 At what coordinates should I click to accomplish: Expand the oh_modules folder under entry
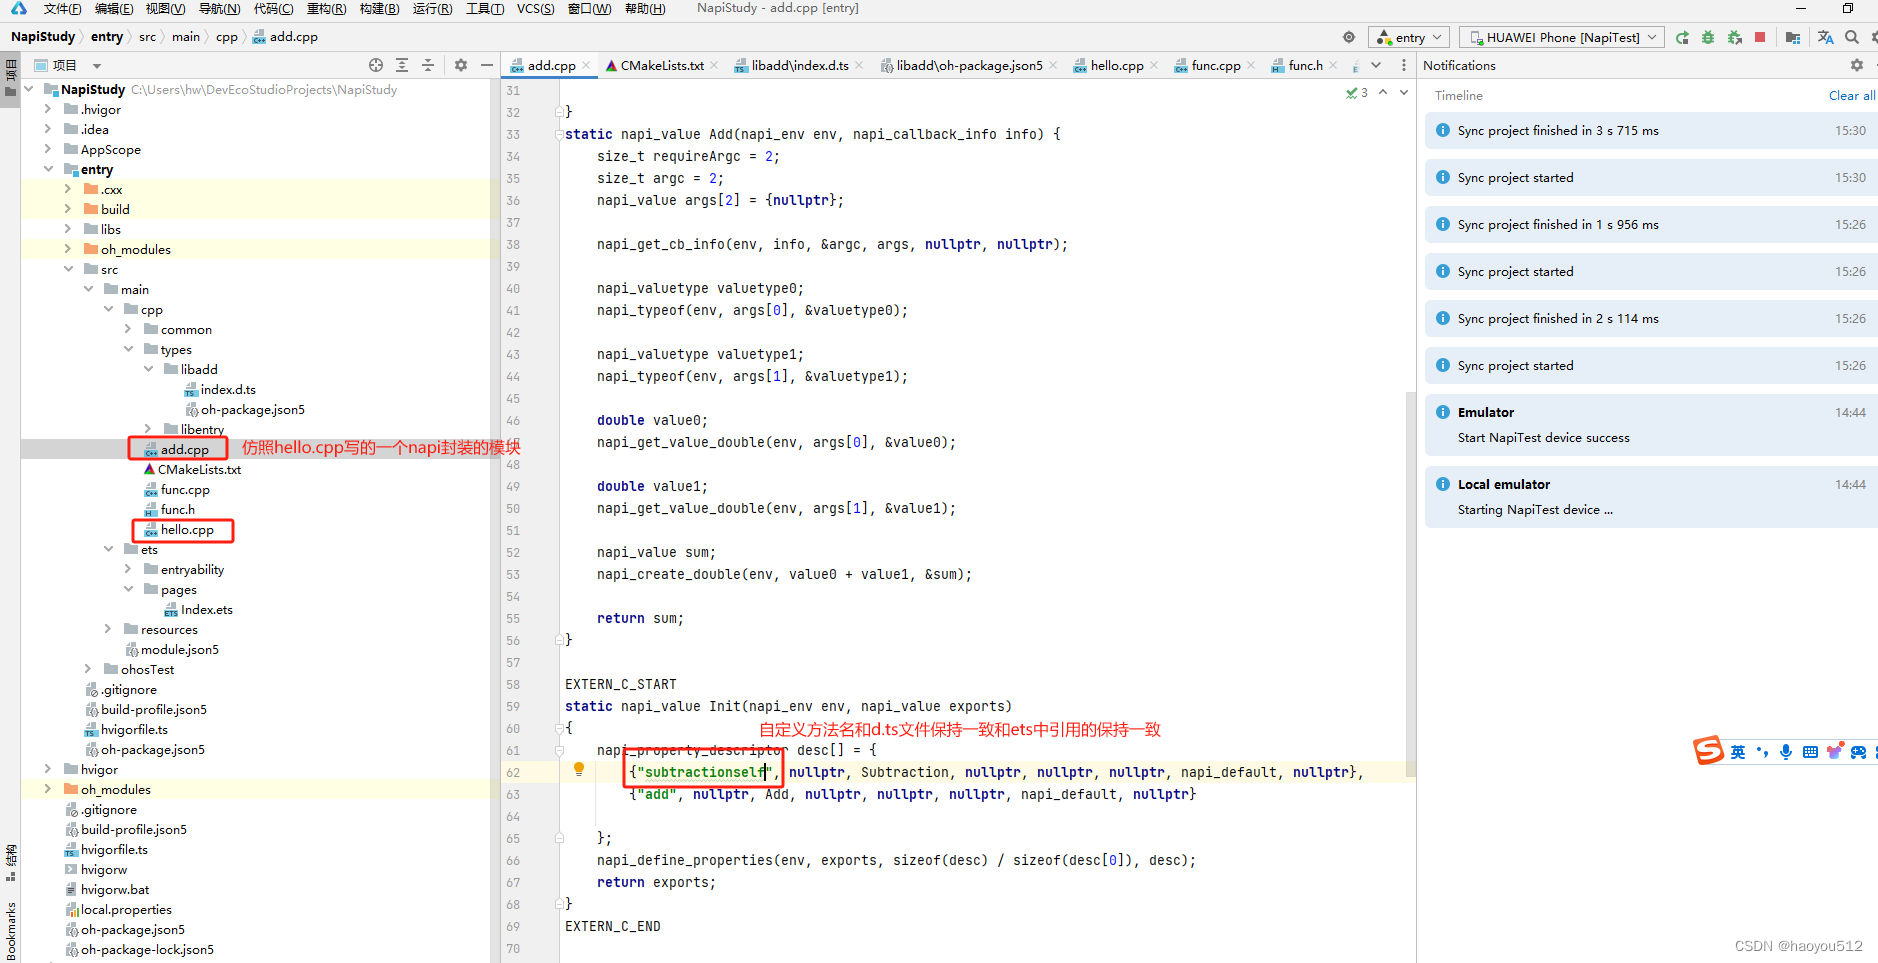coord(68,249)
